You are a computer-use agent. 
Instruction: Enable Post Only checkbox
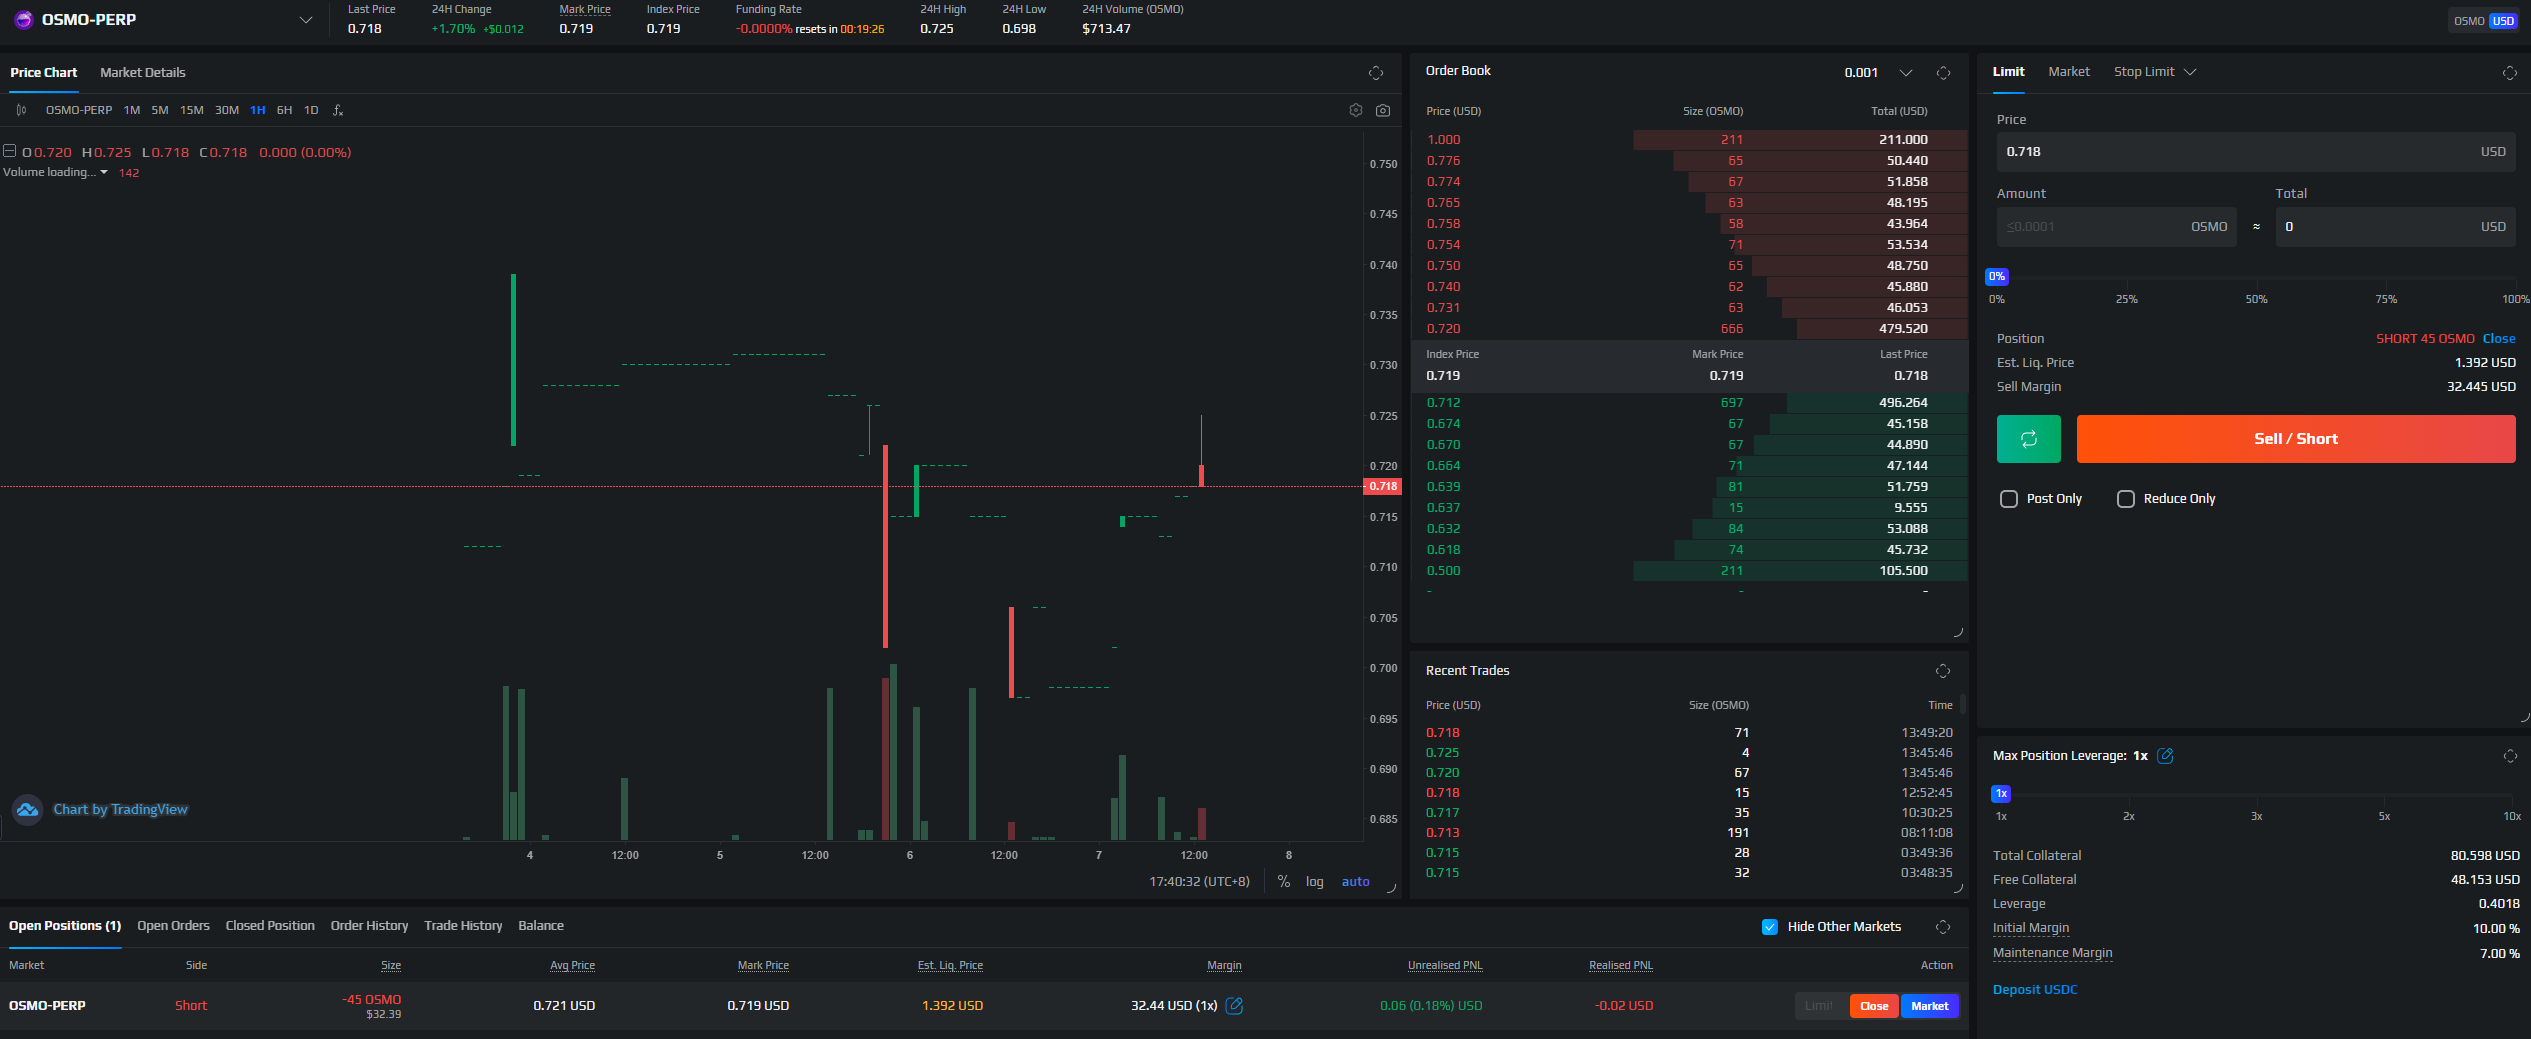point(2009,499)
